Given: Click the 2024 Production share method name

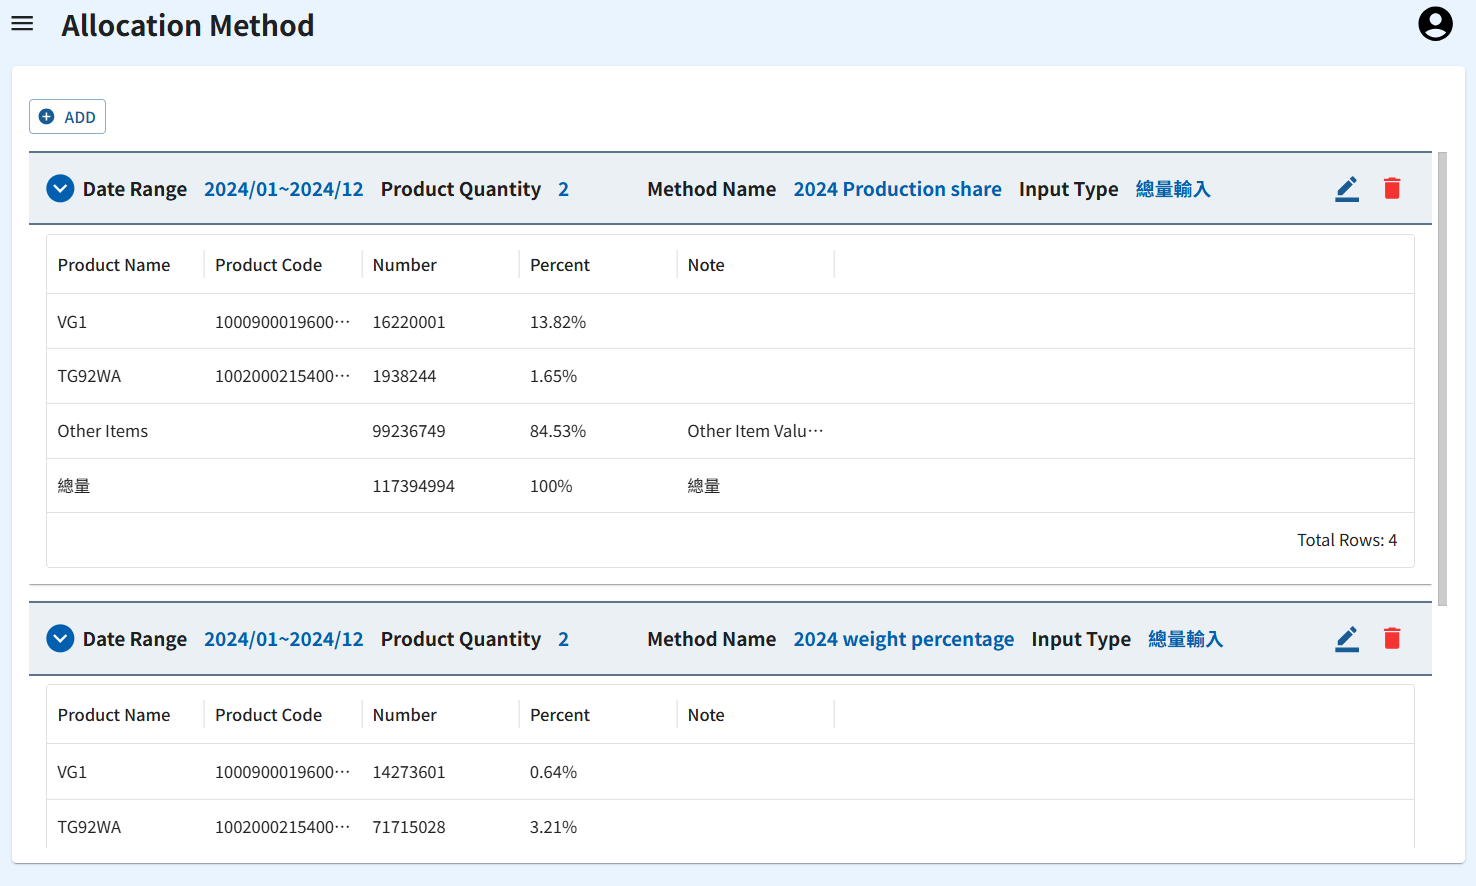Looking at the screenshot, I should click(897, 189).
